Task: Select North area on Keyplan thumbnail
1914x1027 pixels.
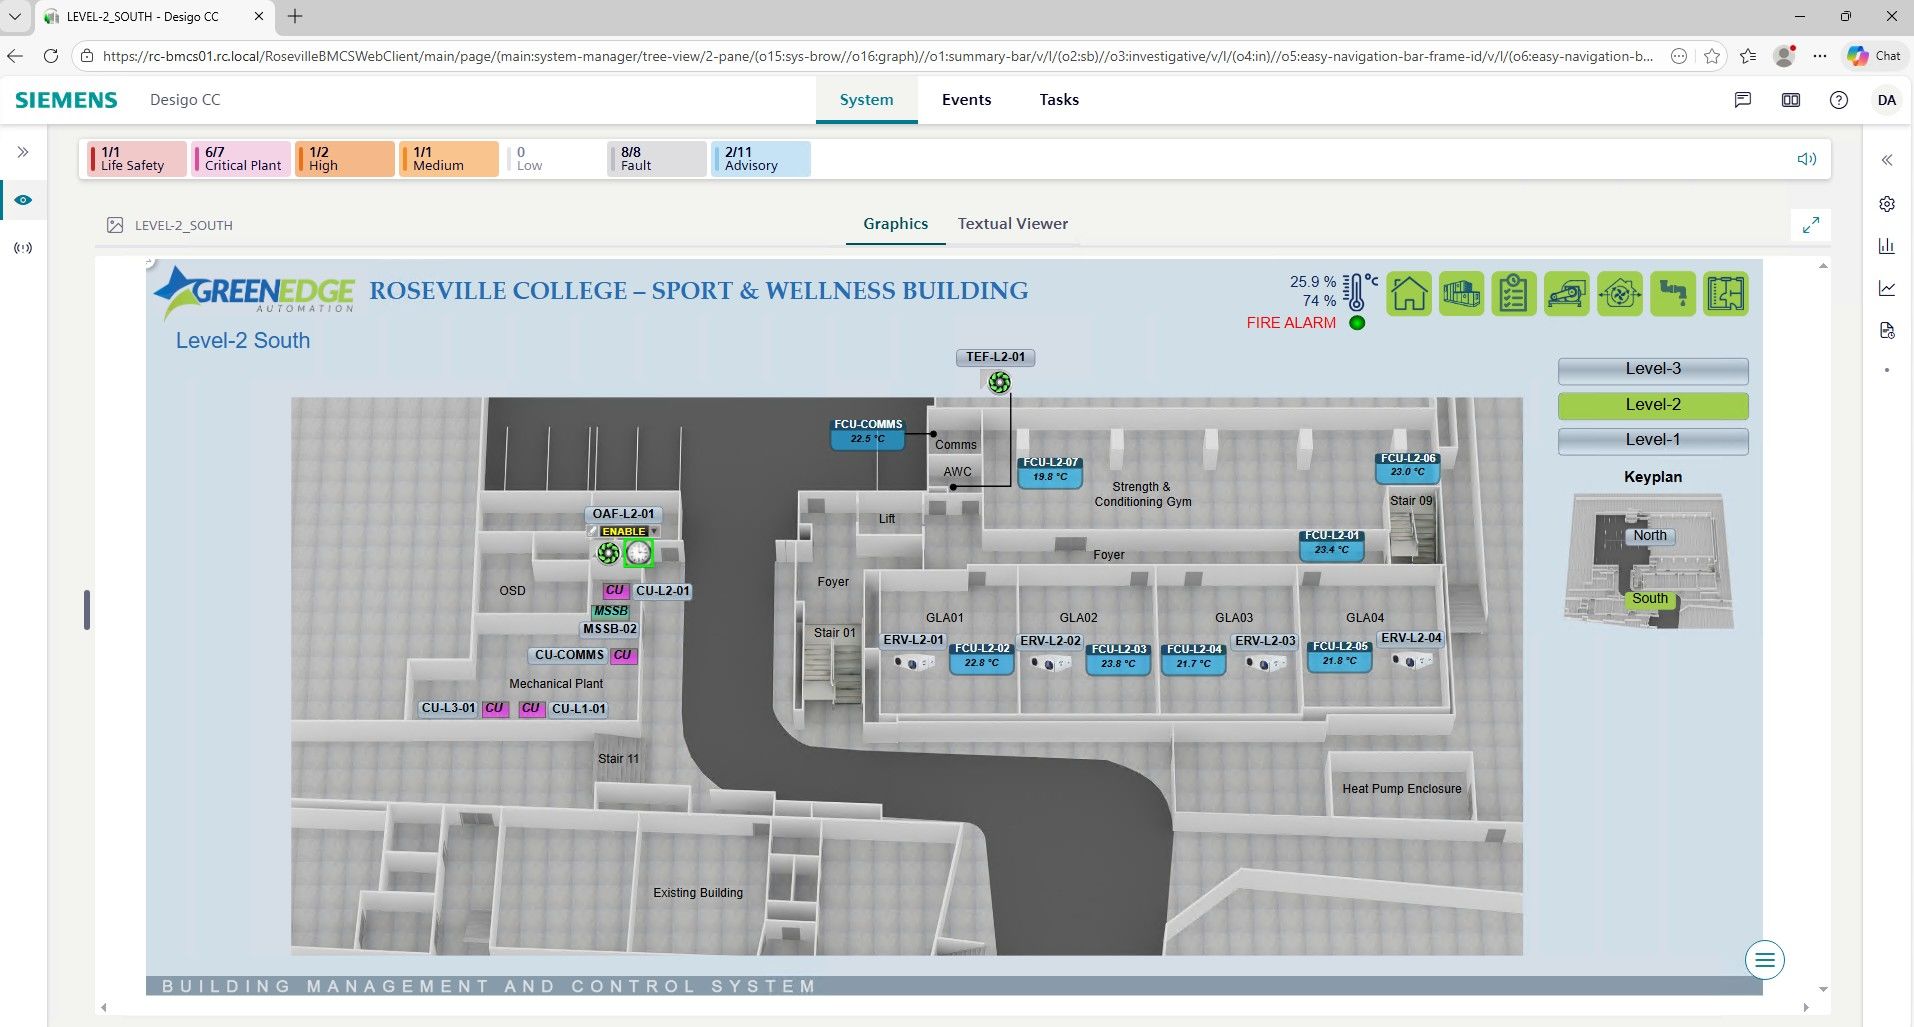Action: click(1649, 535)
